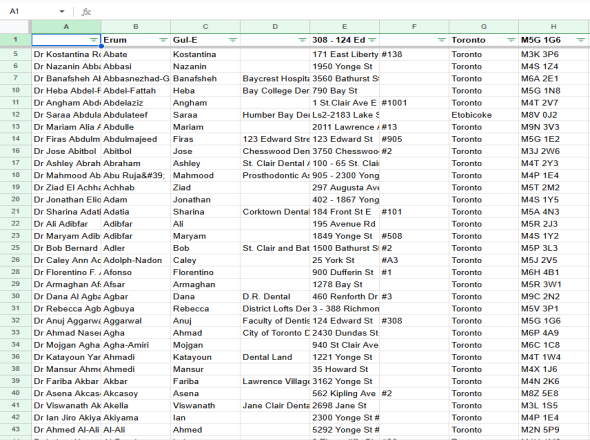Expand the Name Box dropdown arrow
Screen dimensions: 590x440
coord(62,12)
